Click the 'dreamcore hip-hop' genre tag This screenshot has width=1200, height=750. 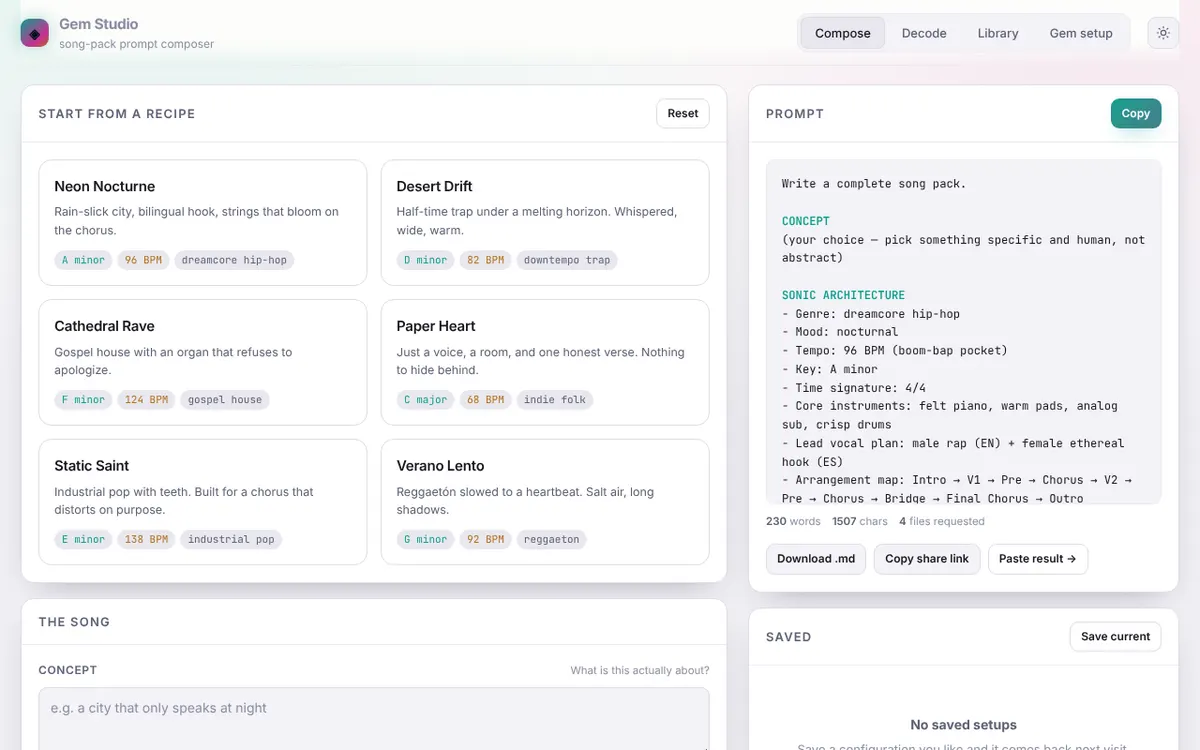(234, 260)
